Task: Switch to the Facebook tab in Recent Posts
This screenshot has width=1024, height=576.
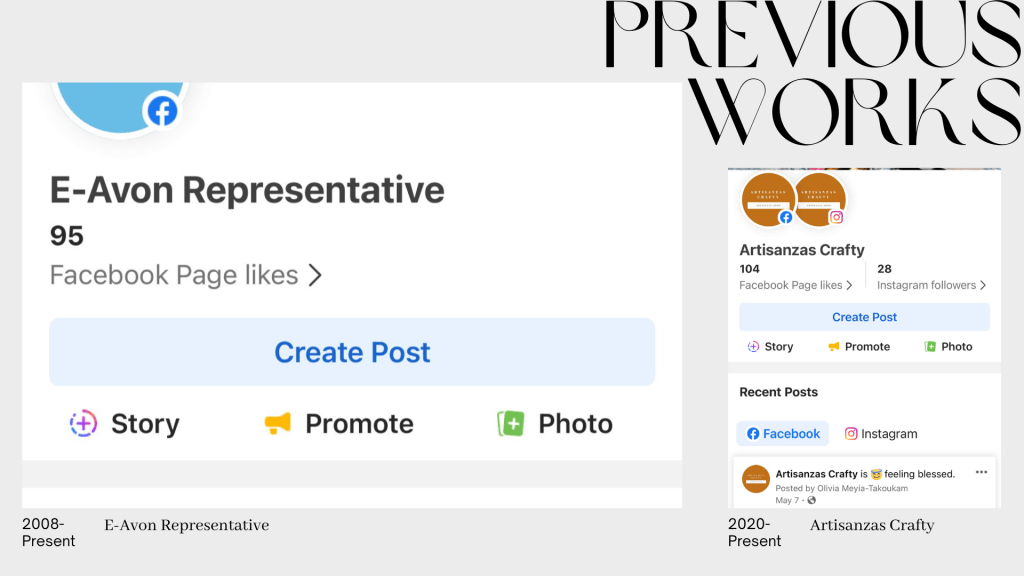Action: tap(783, 434)
